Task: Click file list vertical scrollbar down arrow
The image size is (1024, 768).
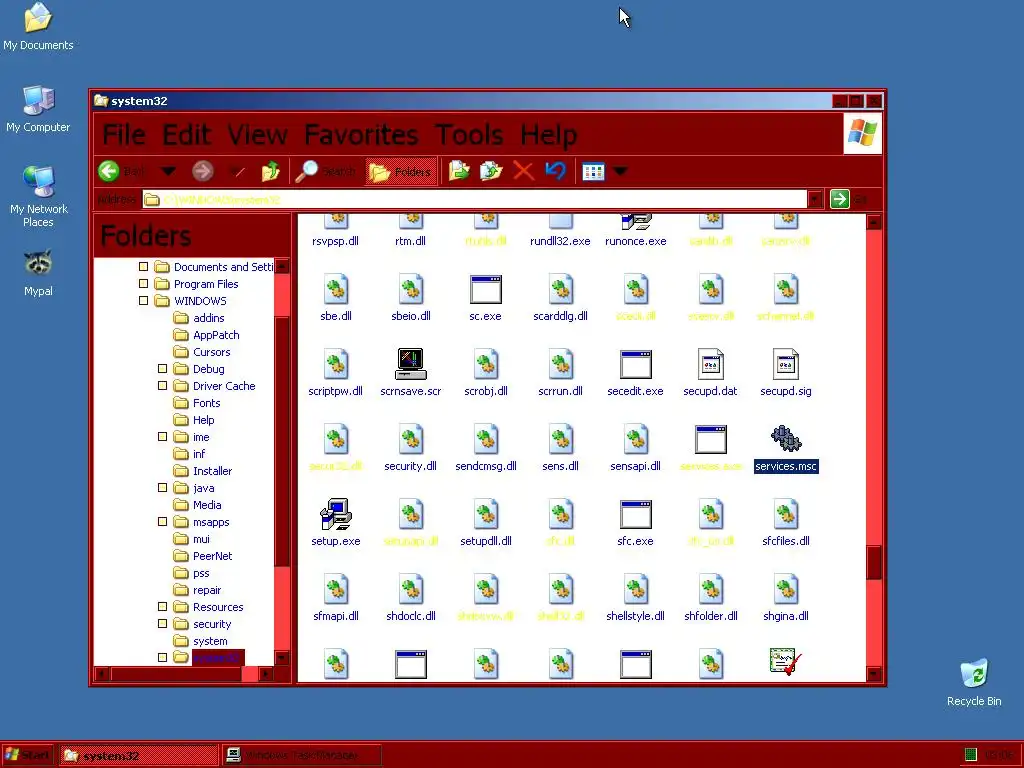Action: point(874,673)
